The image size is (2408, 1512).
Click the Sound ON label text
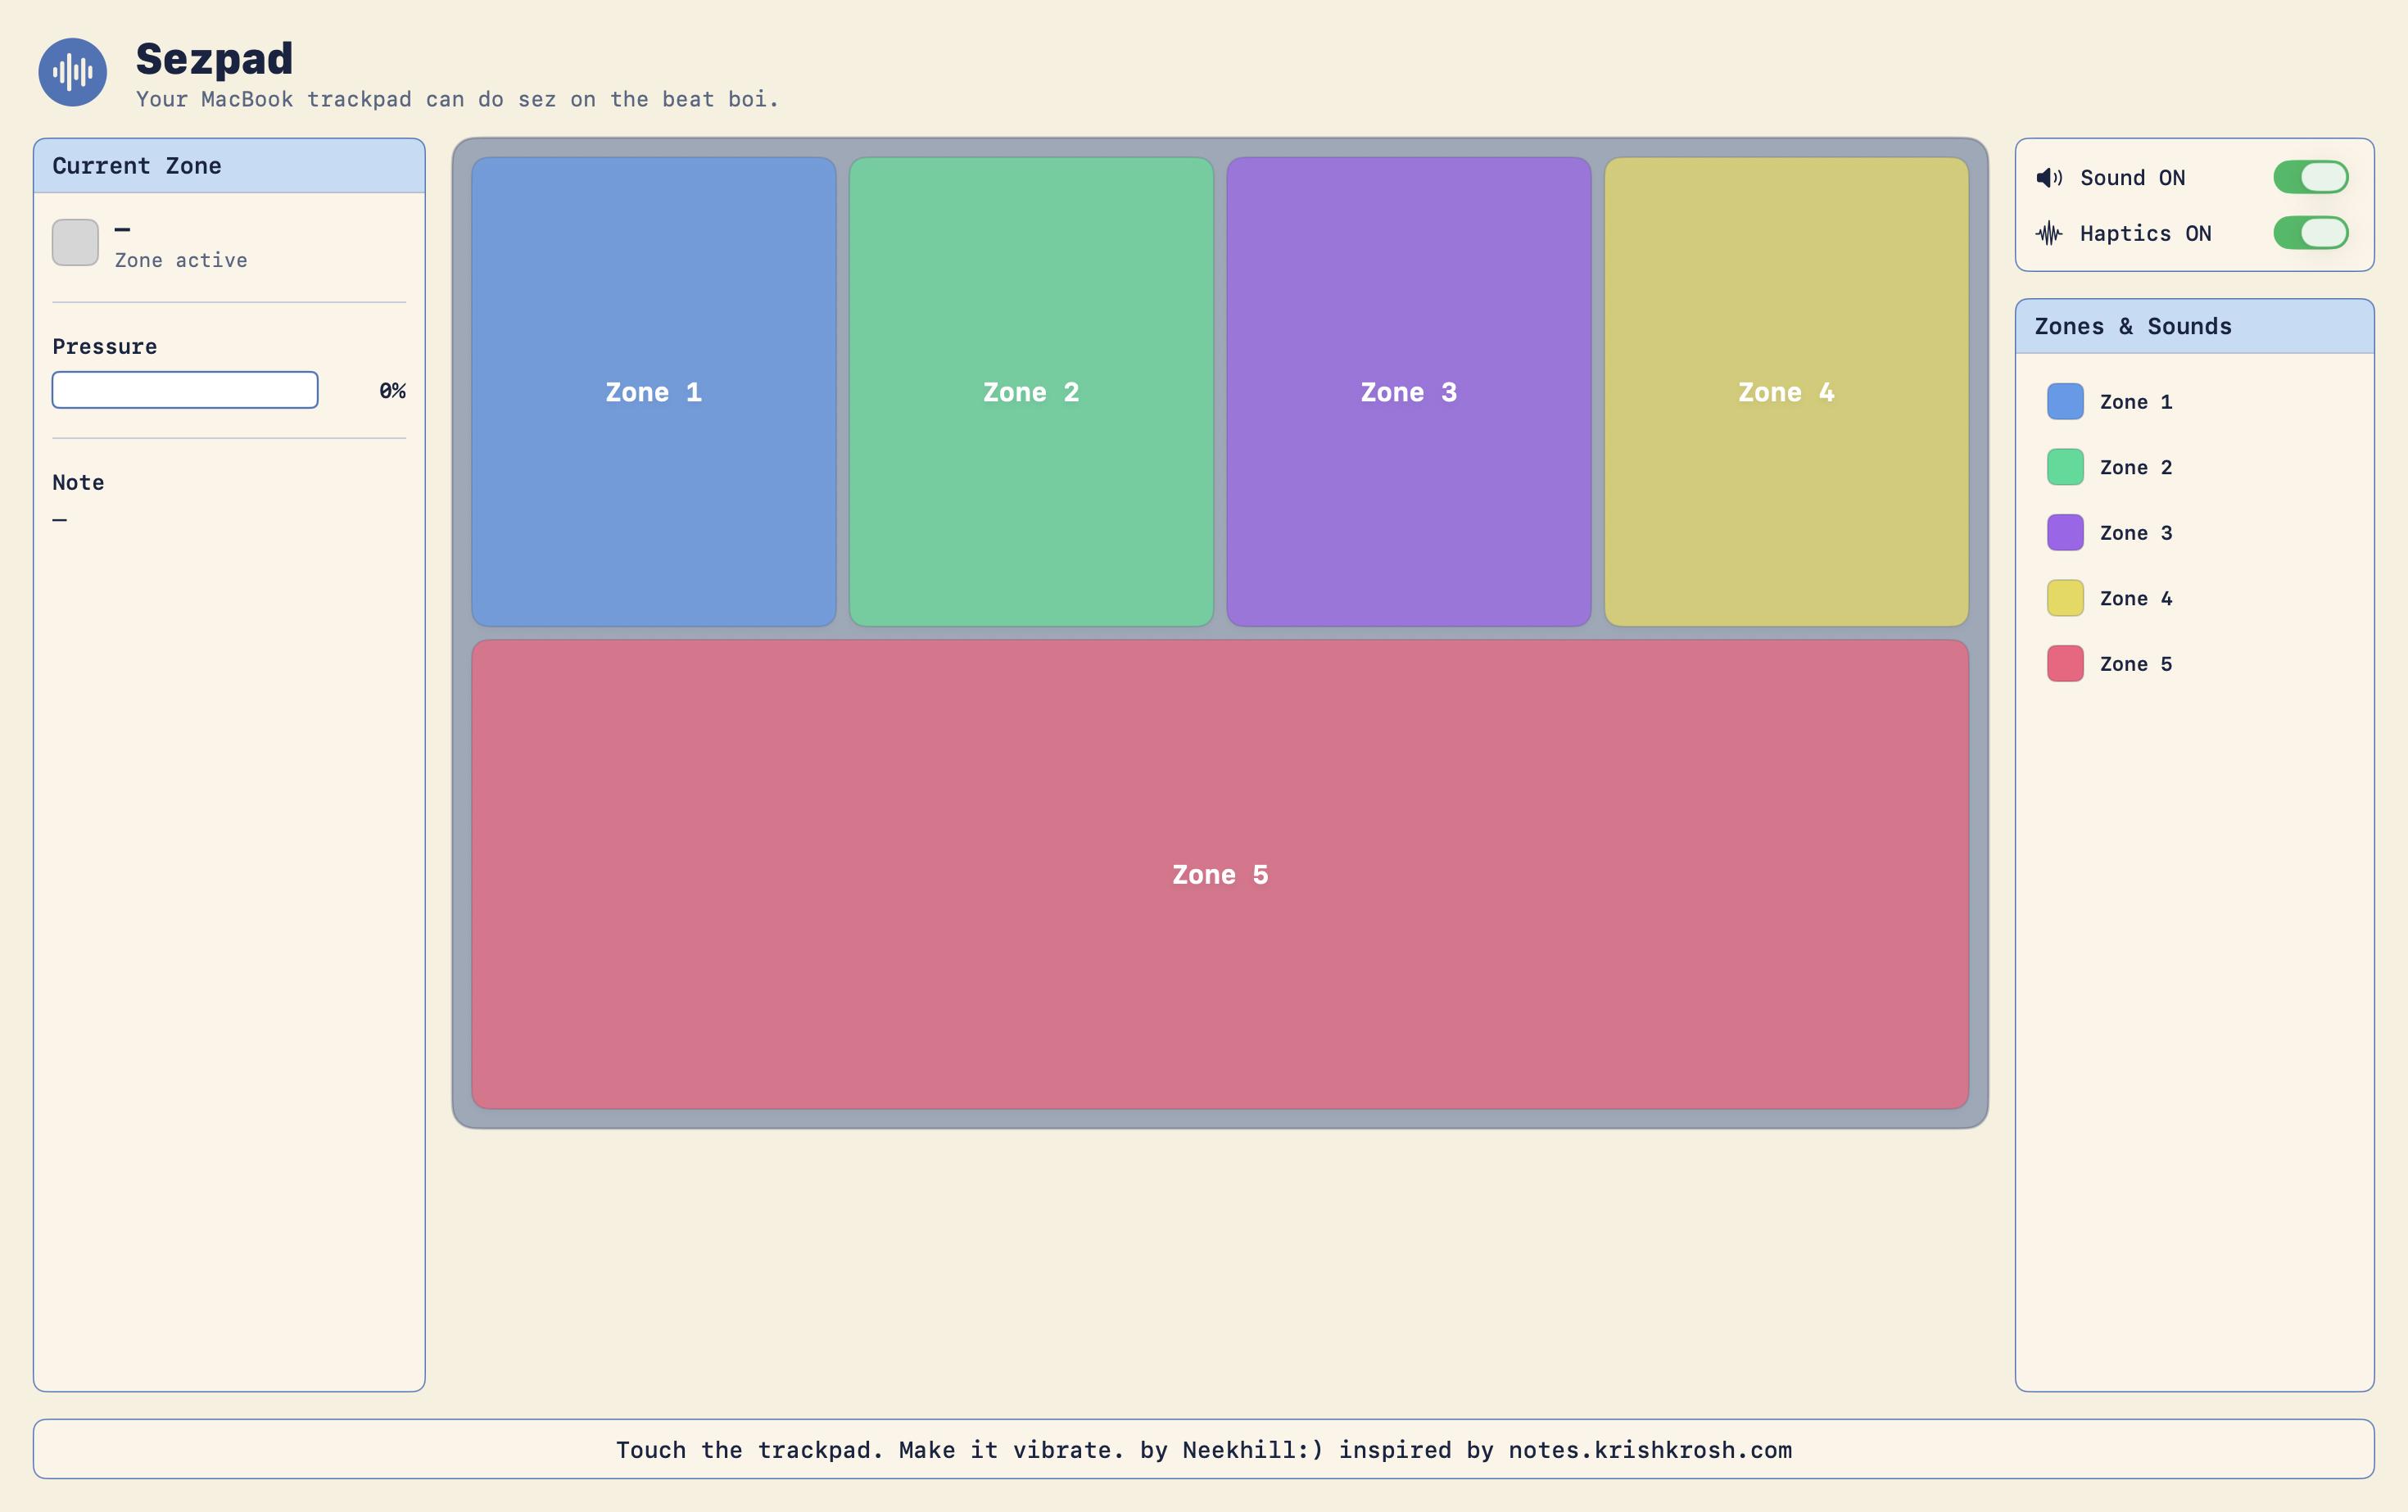pyautogui.click(x=2132, y=178)
